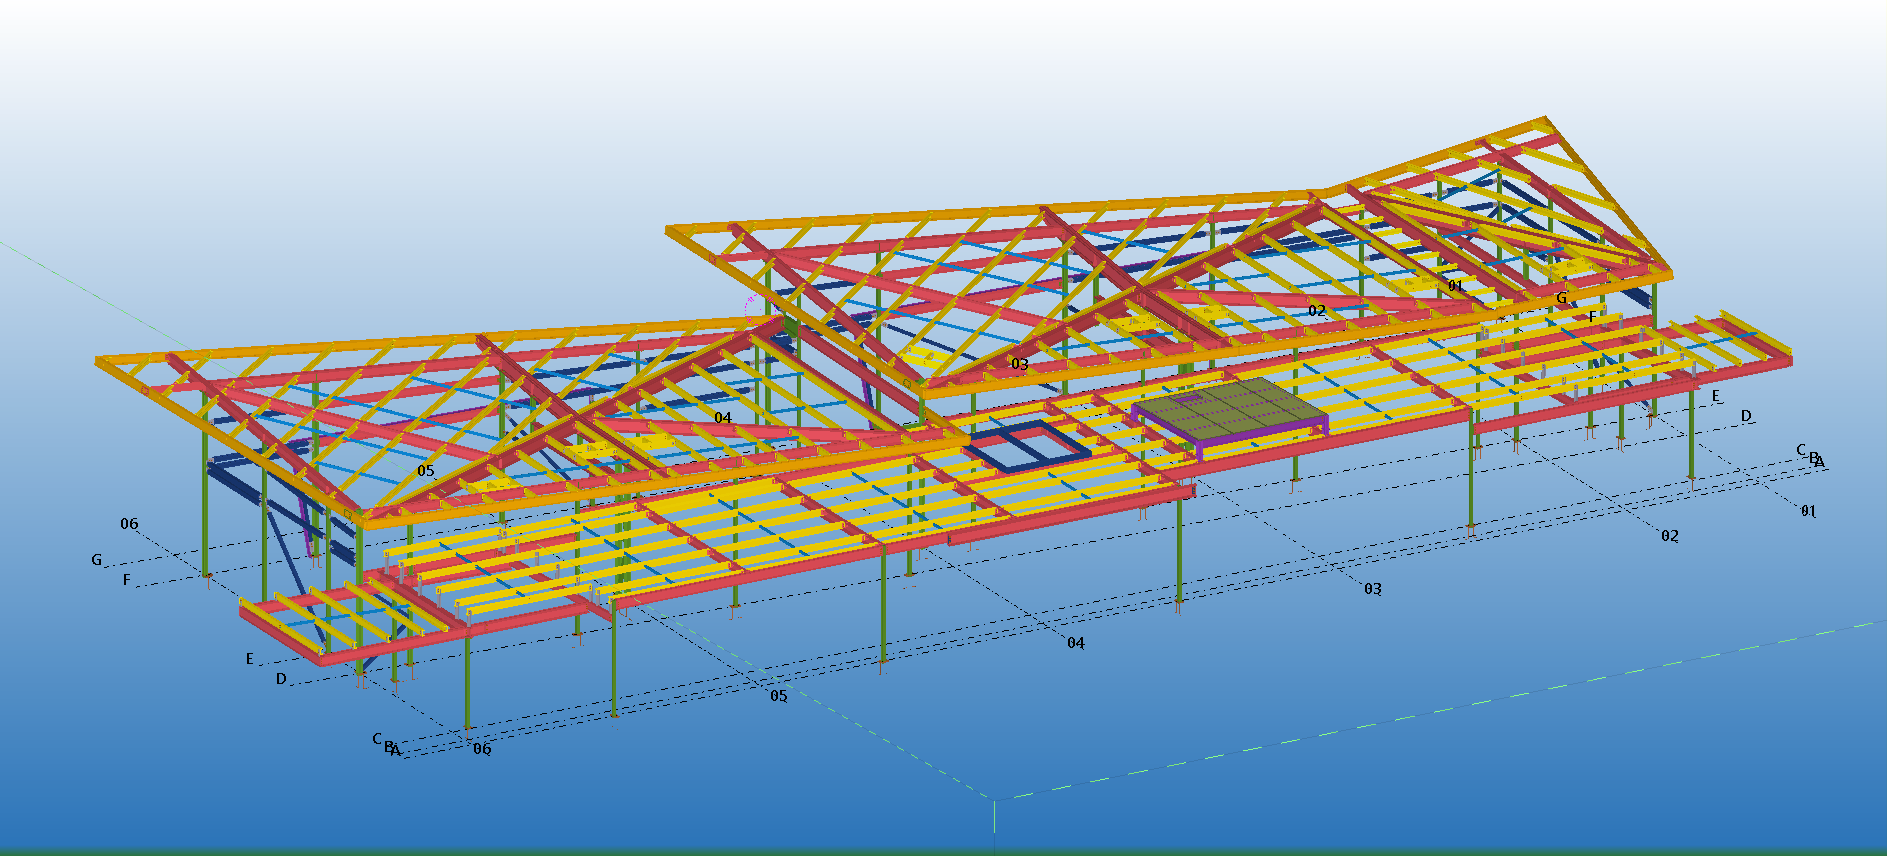Click ground-level grid label 02
1887x856 pixels.
click(x=1670, y=537)
